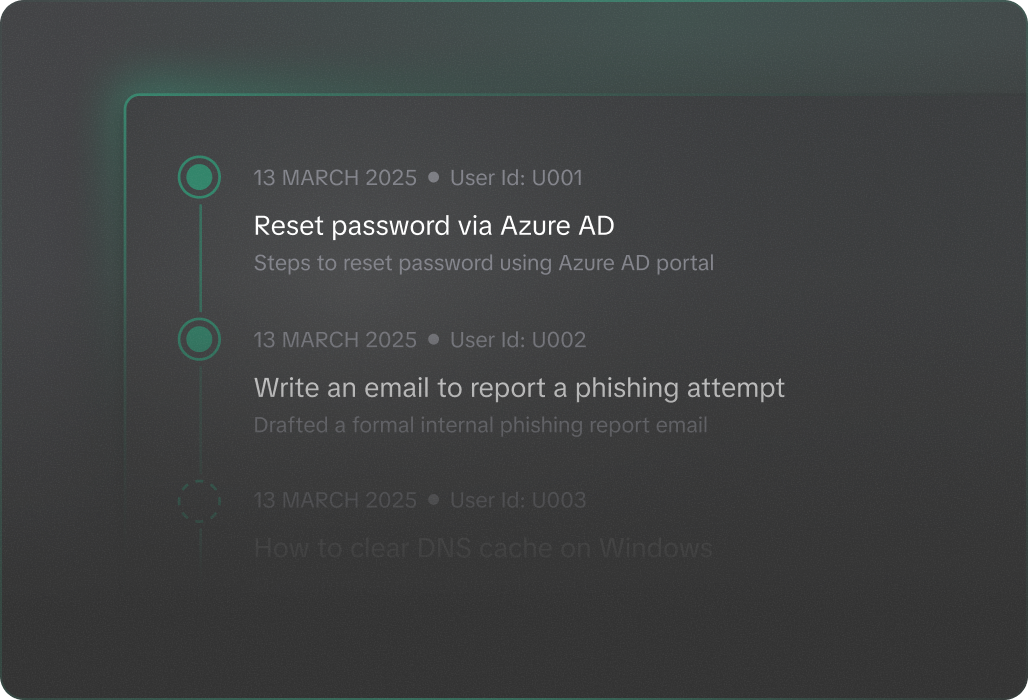Viewport: 1028px width, 700px height.
Task: Click the dot separator before User Id U002
Action: [433, 339]
